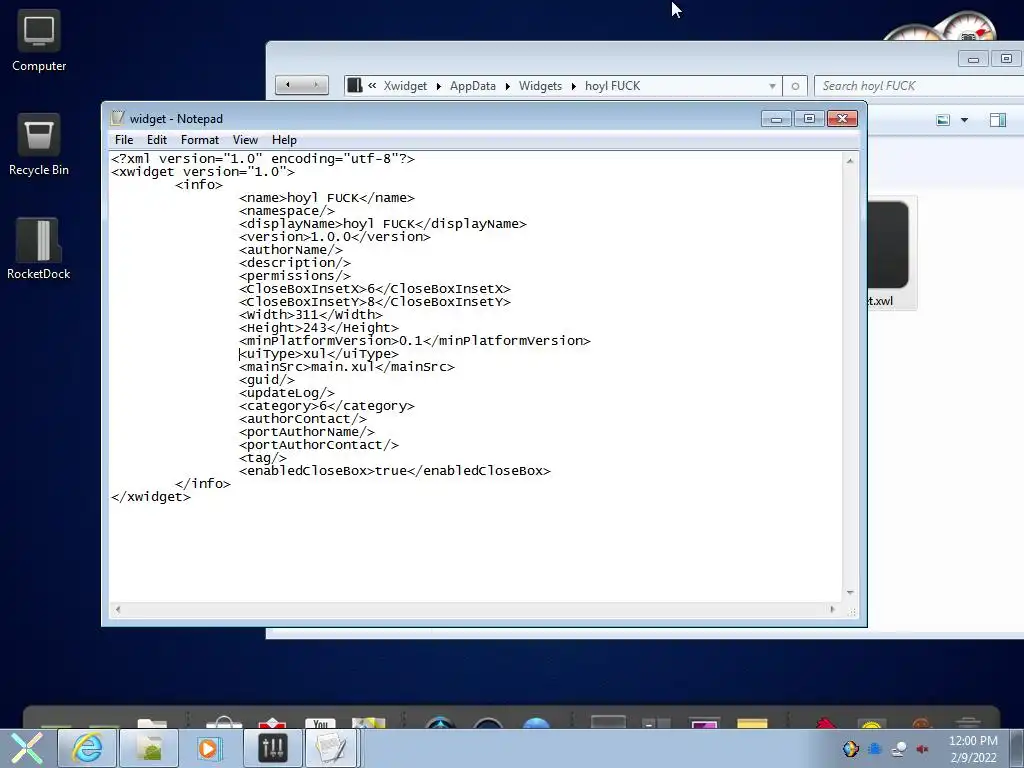Expand arrow after AppData breadcrumb
Image resolution: width=1024 pixels, height=768 pixels.
507,86
